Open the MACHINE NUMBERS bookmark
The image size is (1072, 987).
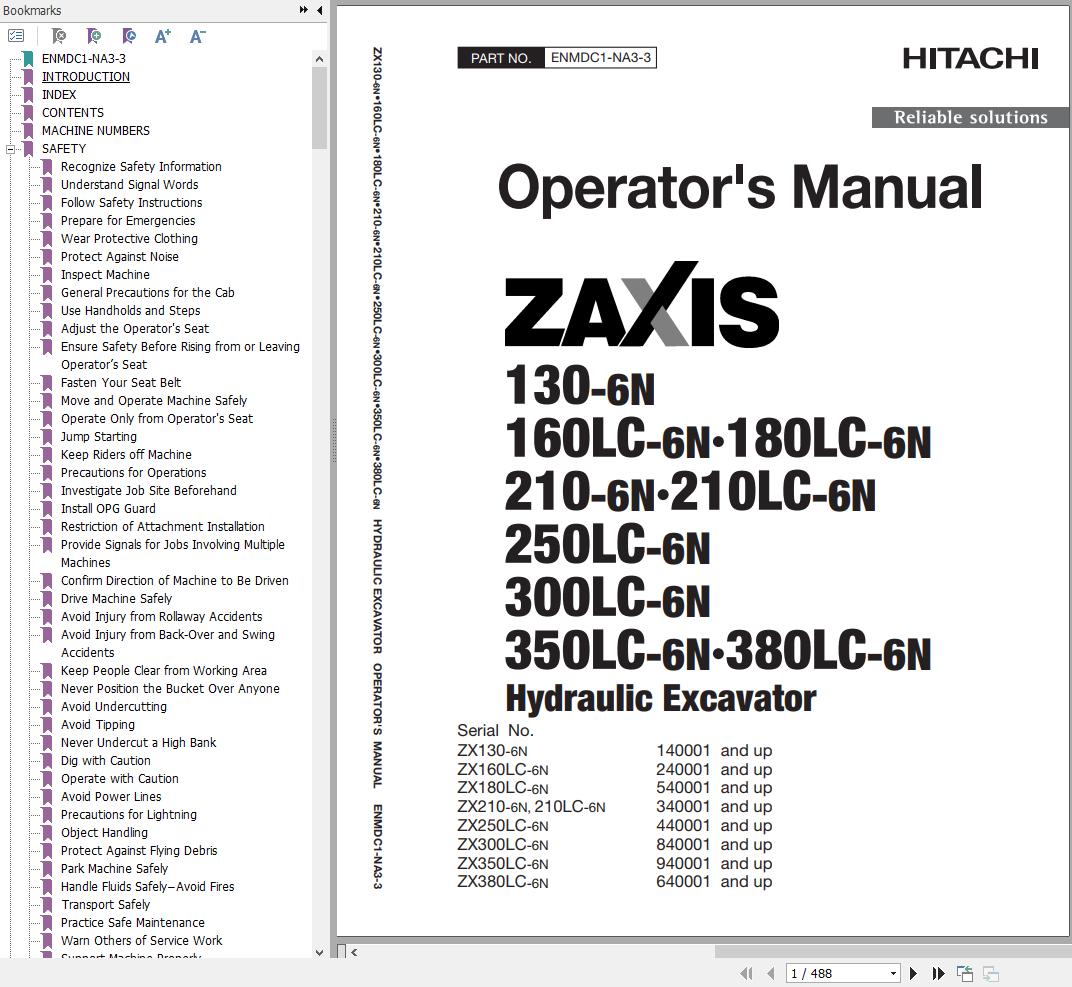pos(96,131)
